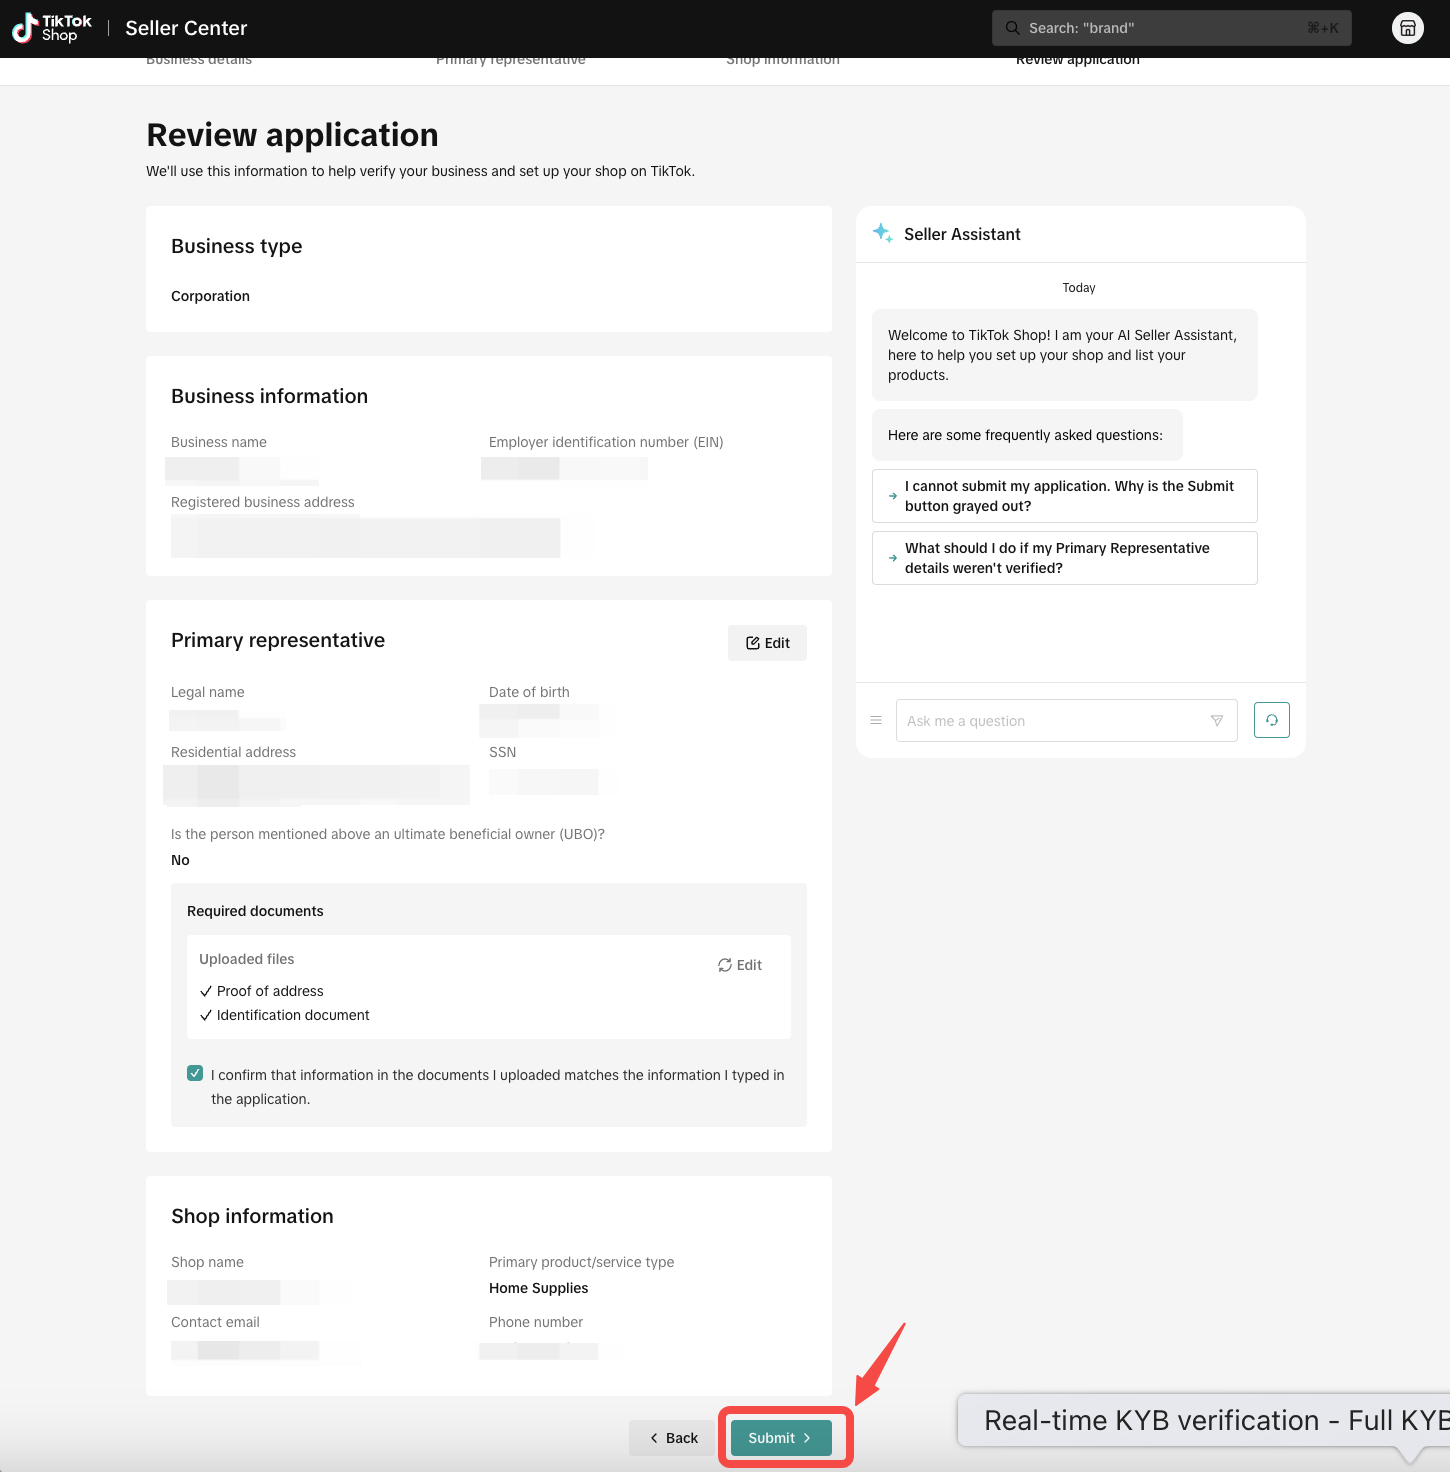Click Edit in Primary representative section
The width and height of the screenshot is (1450, 1472).
coord(767,643)
